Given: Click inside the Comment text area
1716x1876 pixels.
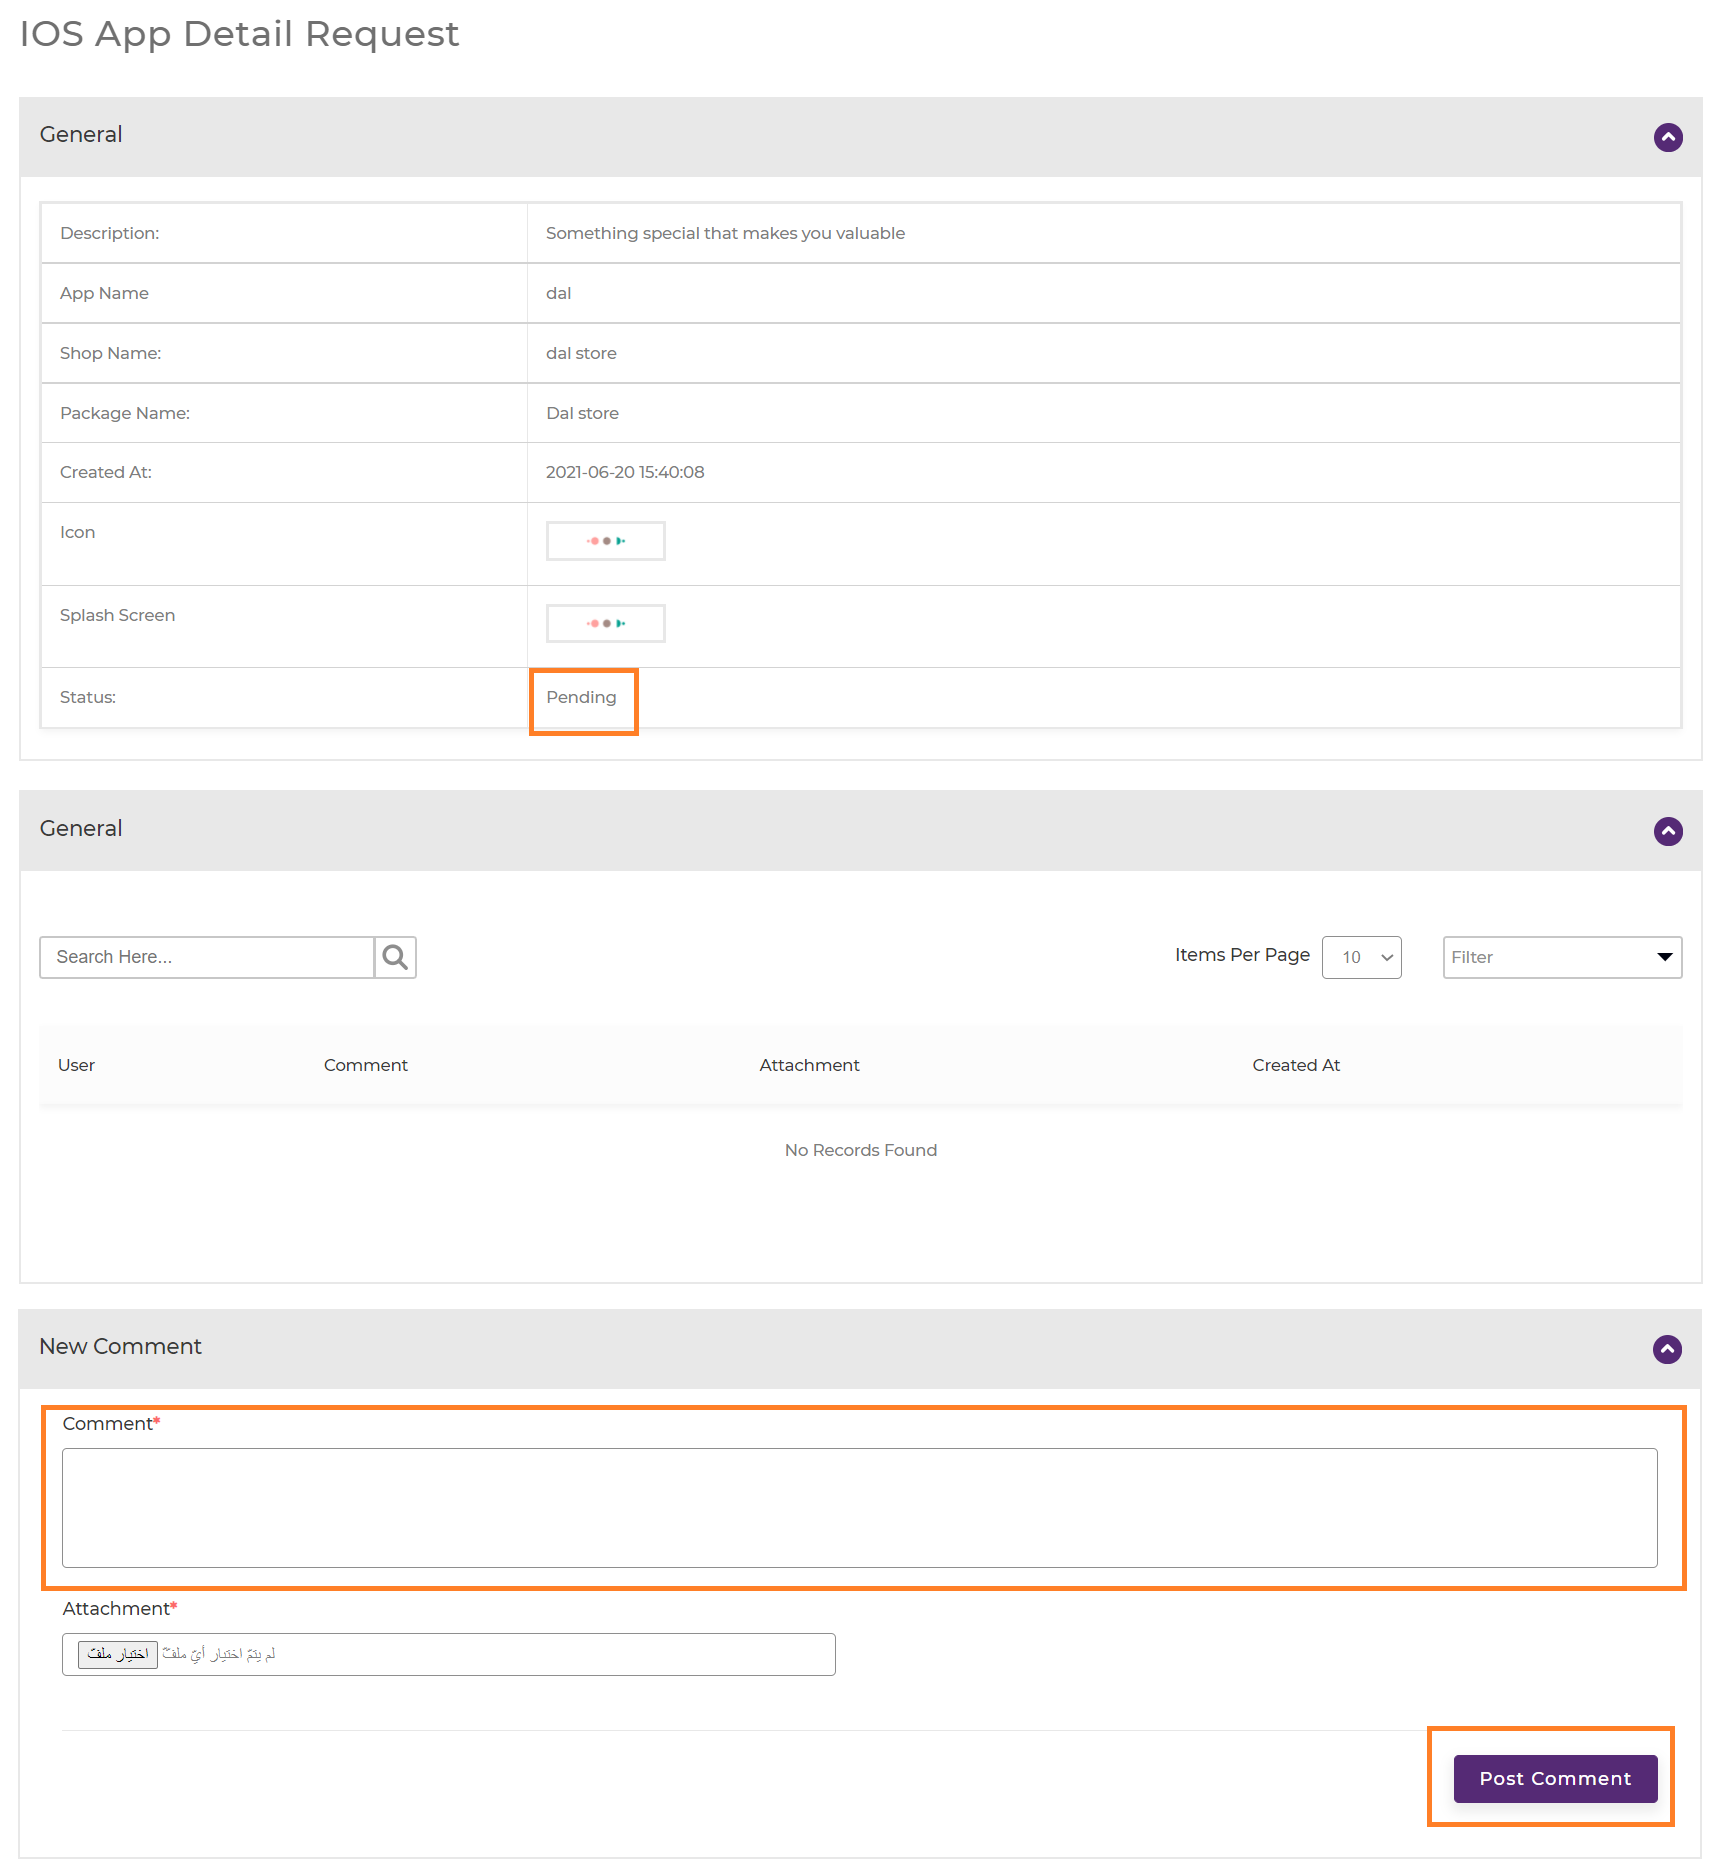Looking at the screenshot, I should pyautogui.click(x=859, y=1507).
